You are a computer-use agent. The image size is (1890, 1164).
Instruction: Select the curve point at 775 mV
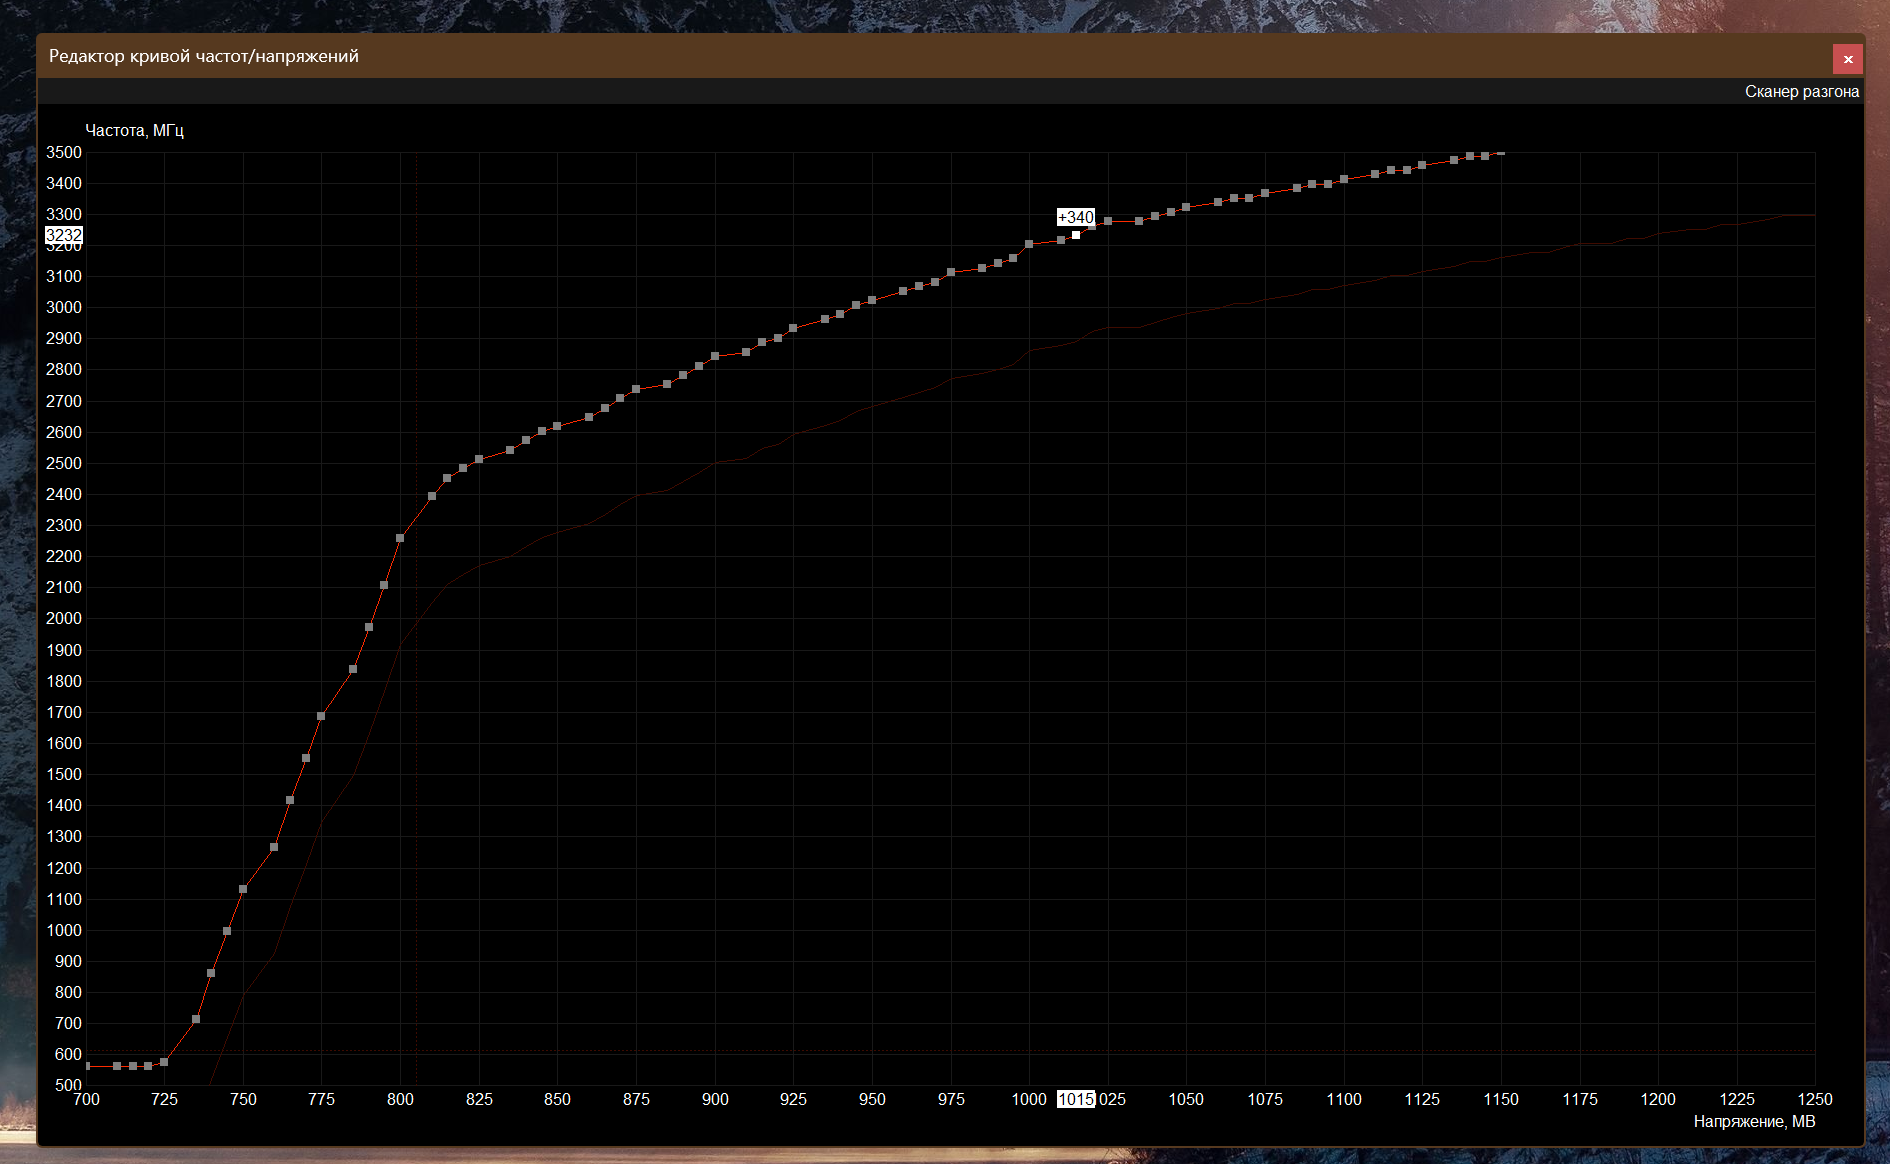(321, 716)
